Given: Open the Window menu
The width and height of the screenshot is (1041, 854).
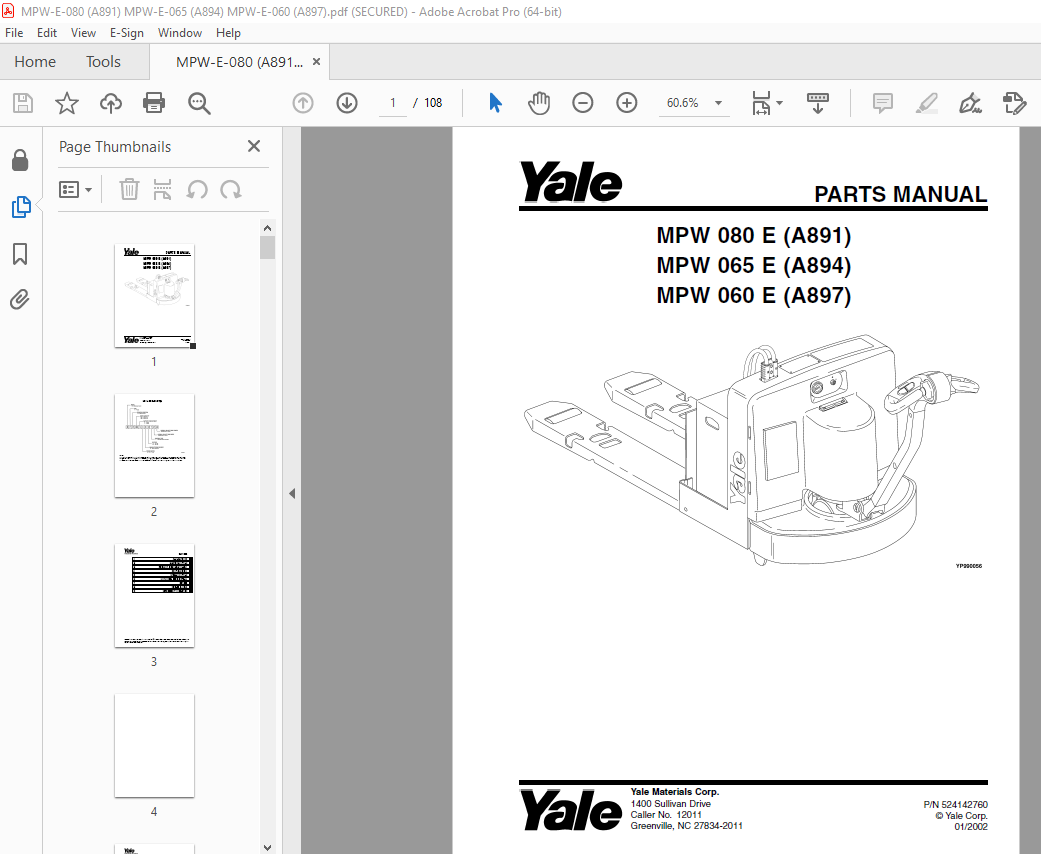Looking at the screenshot, I should point(179,33).
